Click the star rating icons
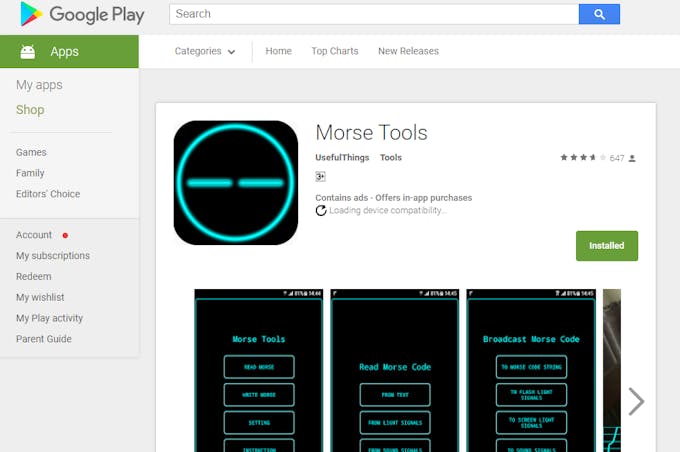This screenshot has height=452, width=680. click(x=583, y=157)
